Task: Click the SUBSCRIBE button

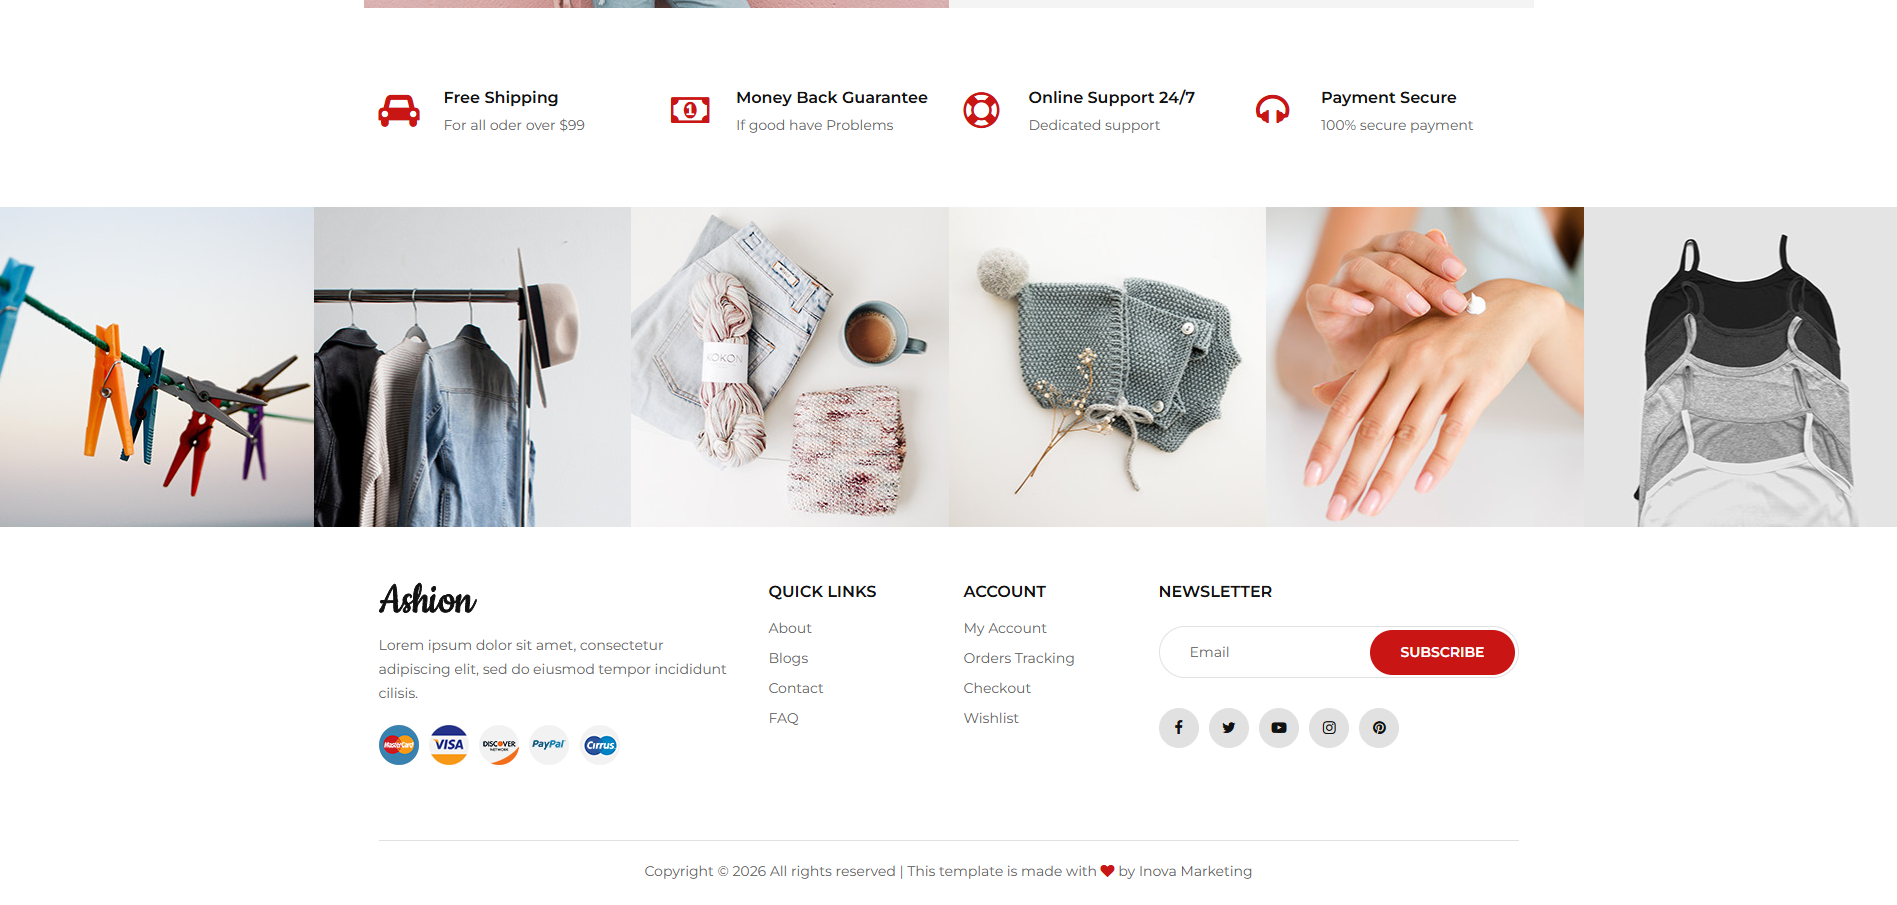Action: click(1442, 652)
